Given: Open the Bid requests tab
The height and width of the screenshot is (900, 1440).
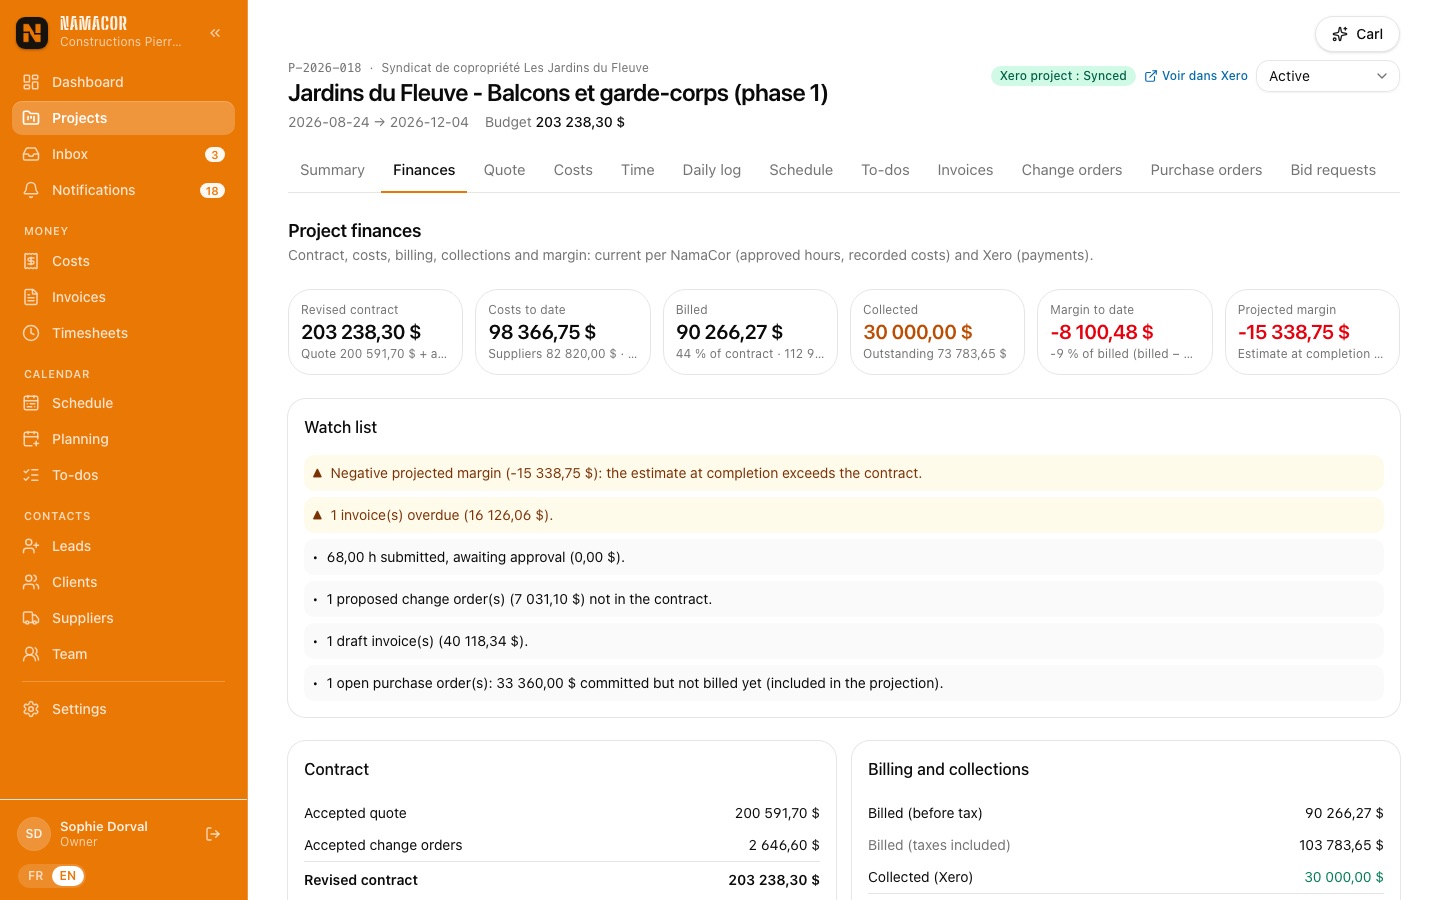Looking at the screenshot, I should click(x=1333, y=170).
